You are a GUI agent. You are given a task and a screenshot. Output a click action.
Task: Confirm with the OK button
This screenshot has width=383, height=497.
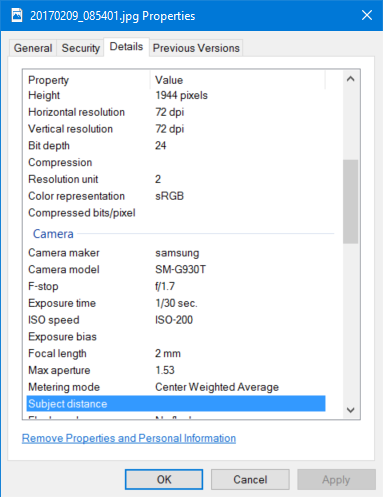tap(164, 479)
